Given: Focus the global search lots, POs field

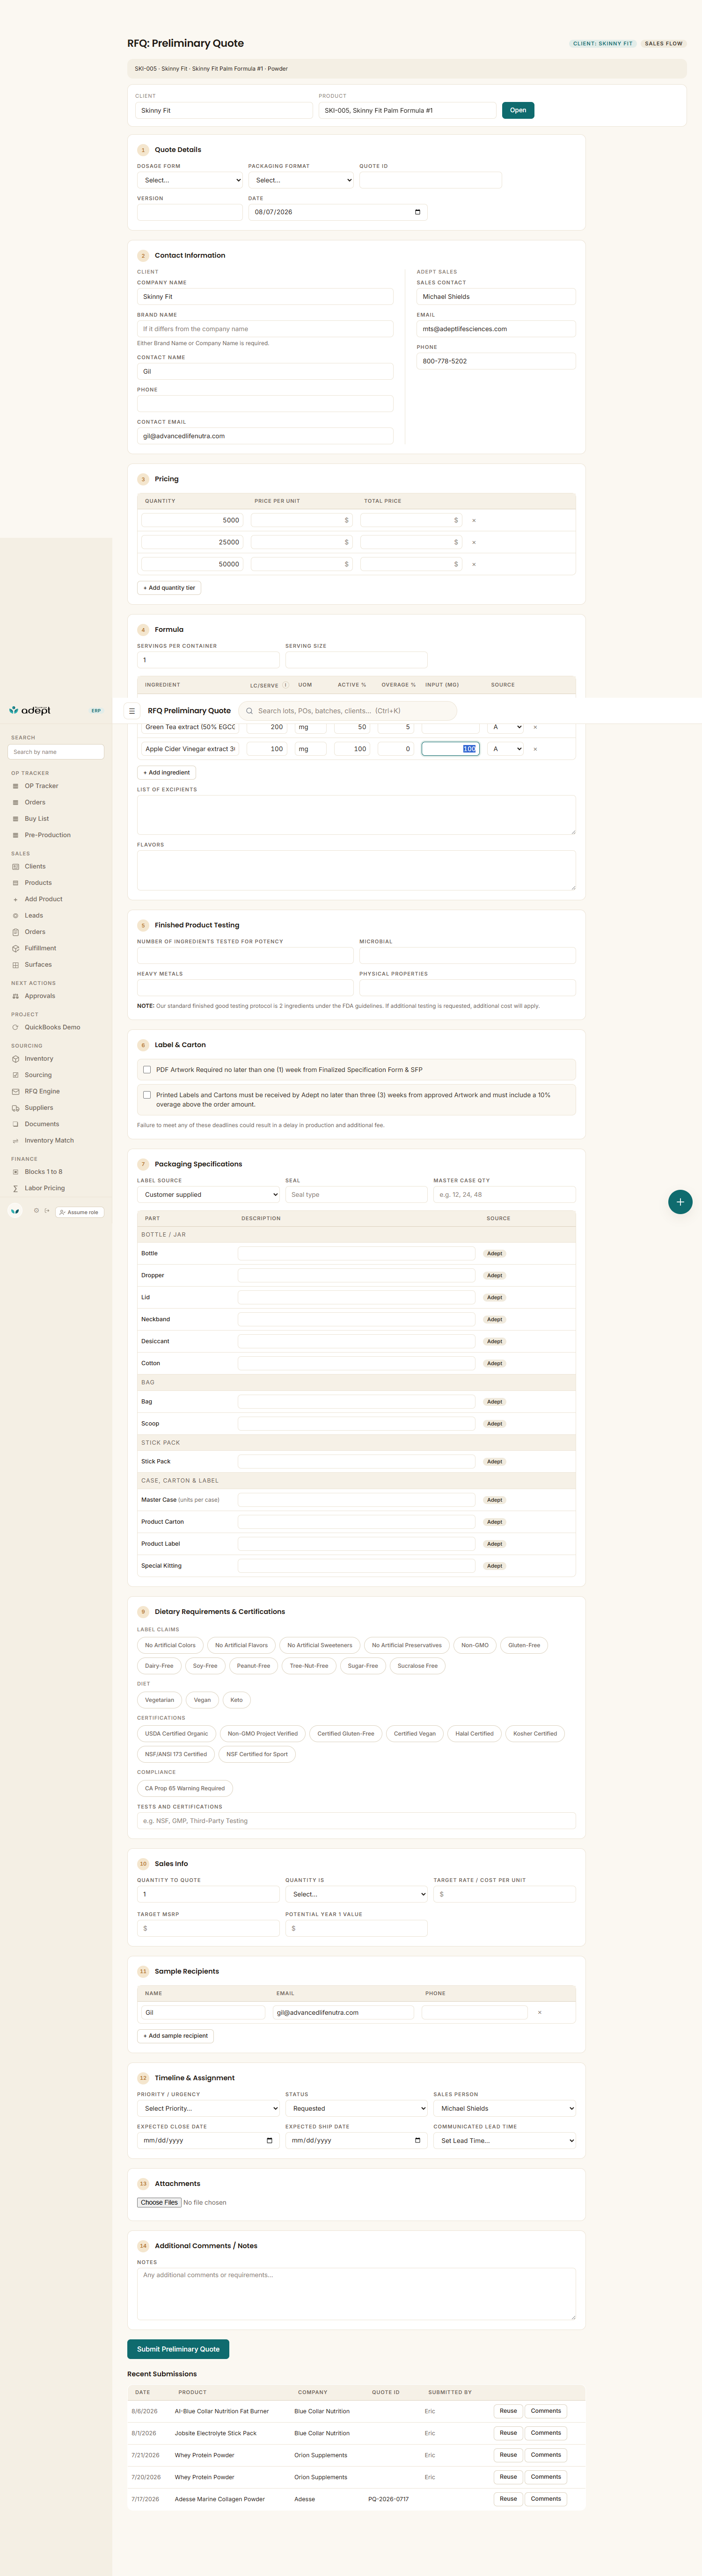Looking at the screenshot, I should point(349,711).
